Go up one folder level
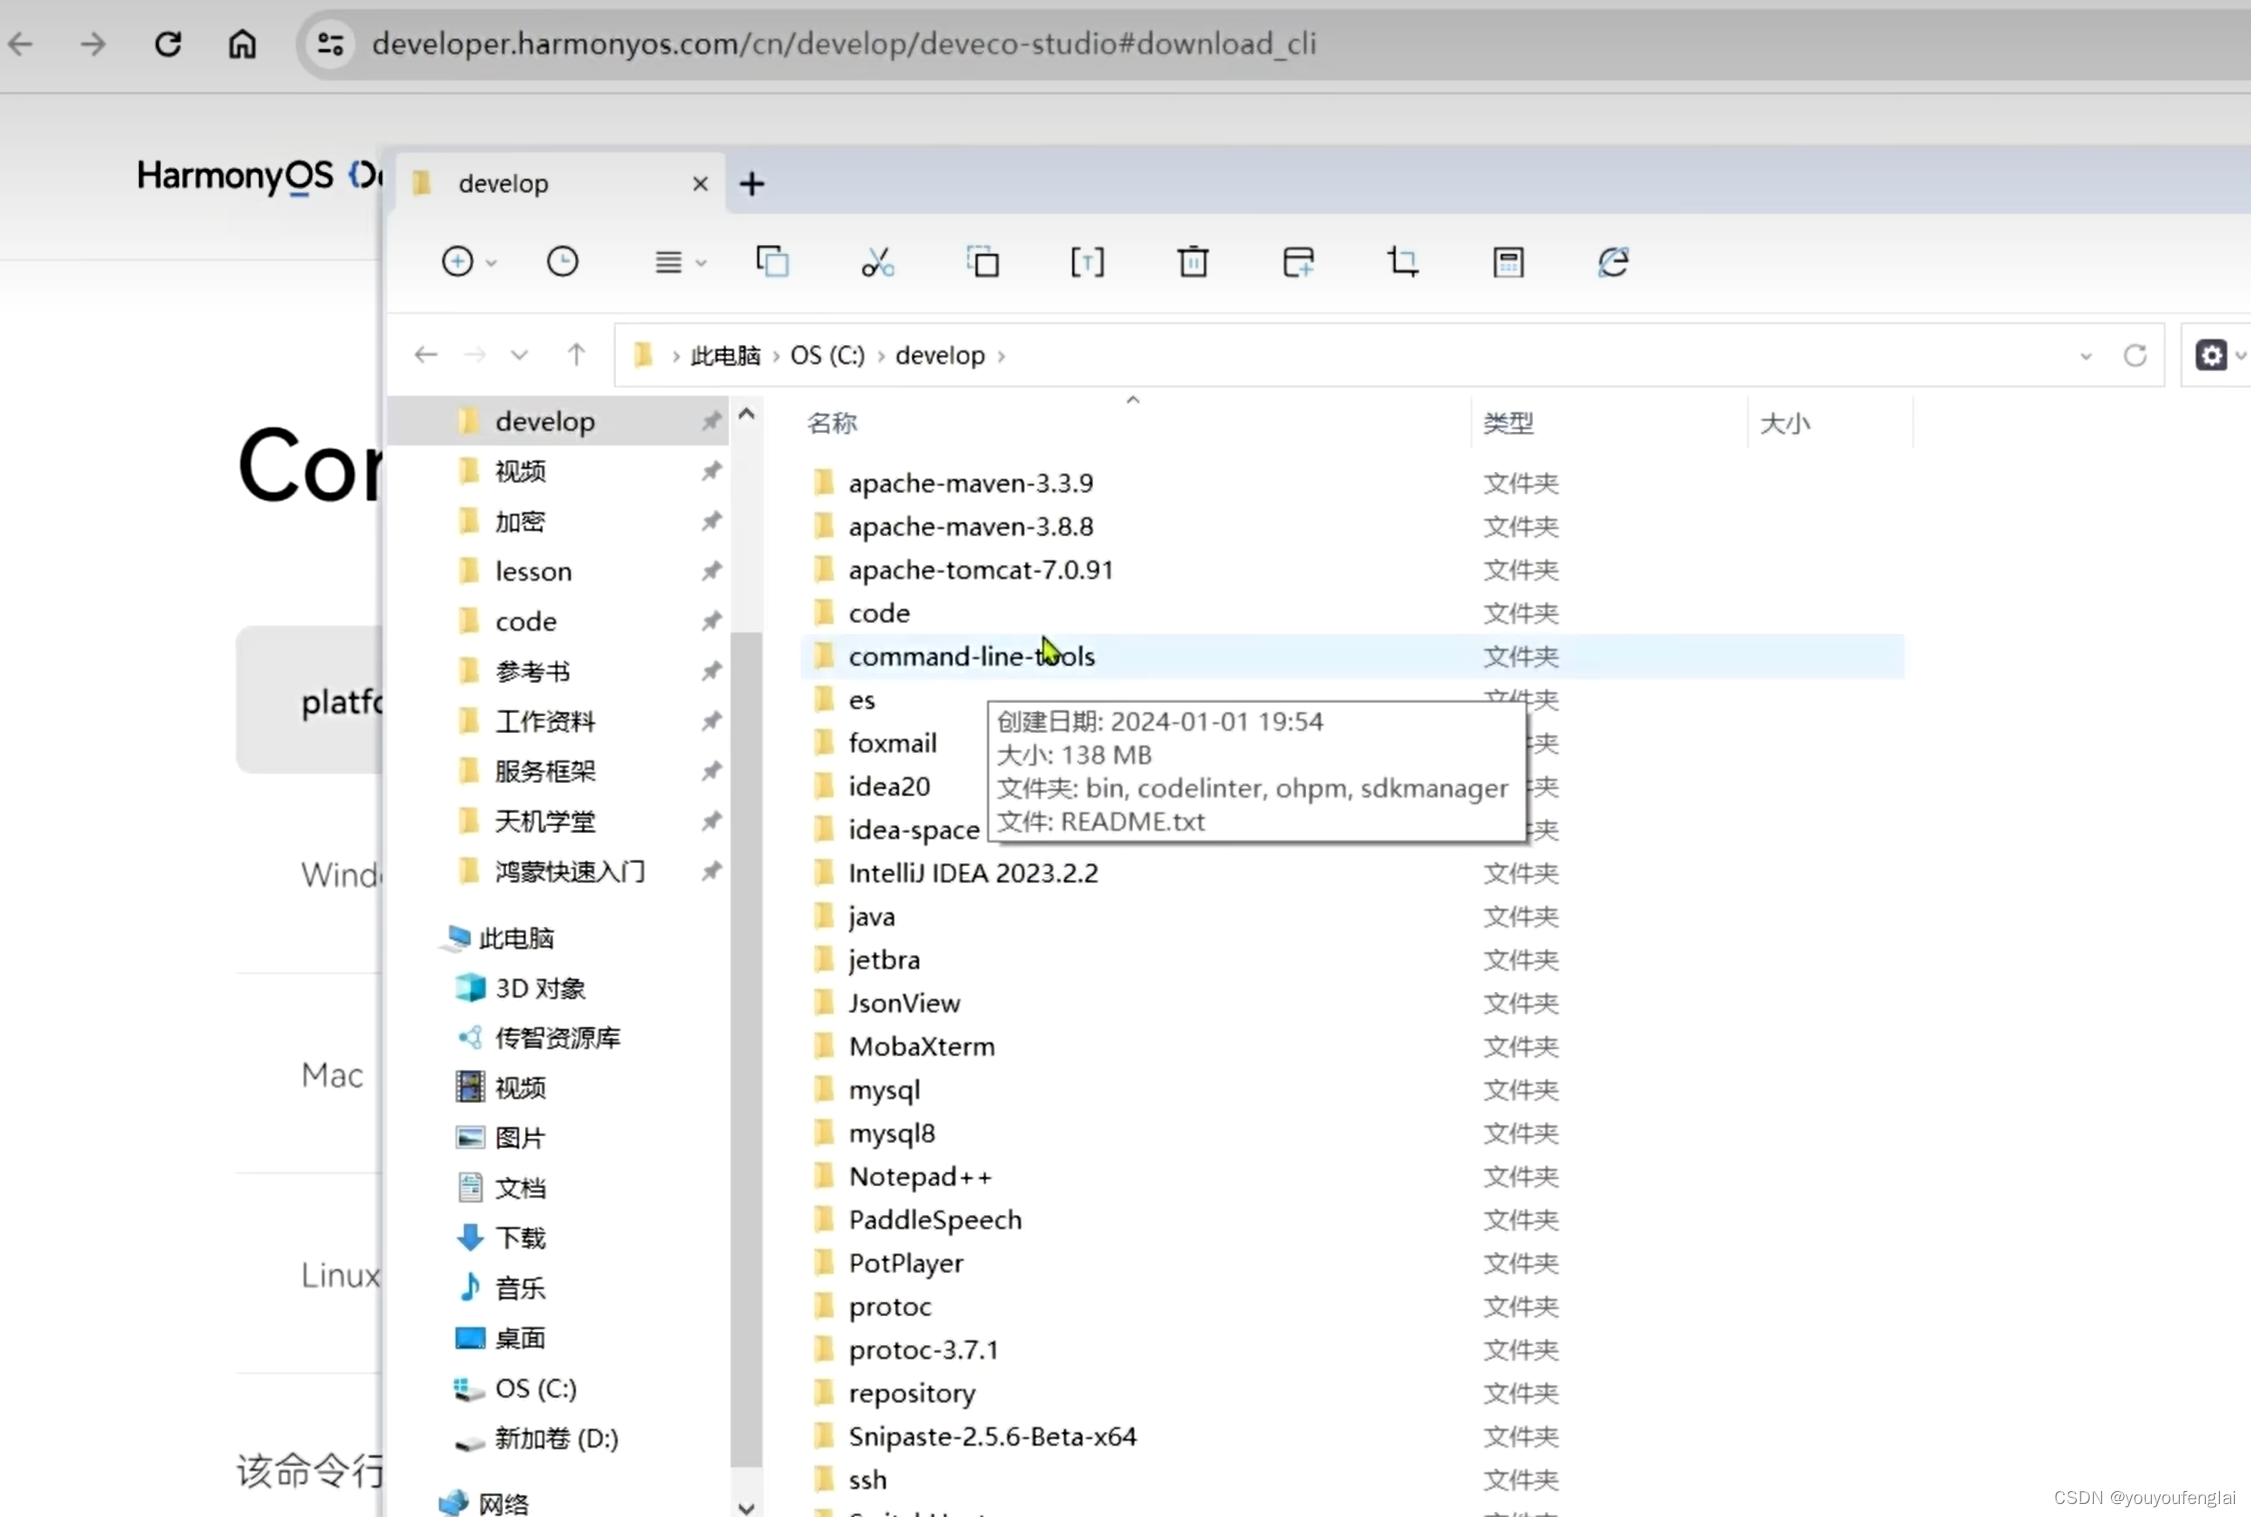This screenshot has height=1517, width=2251. (576, 355)
